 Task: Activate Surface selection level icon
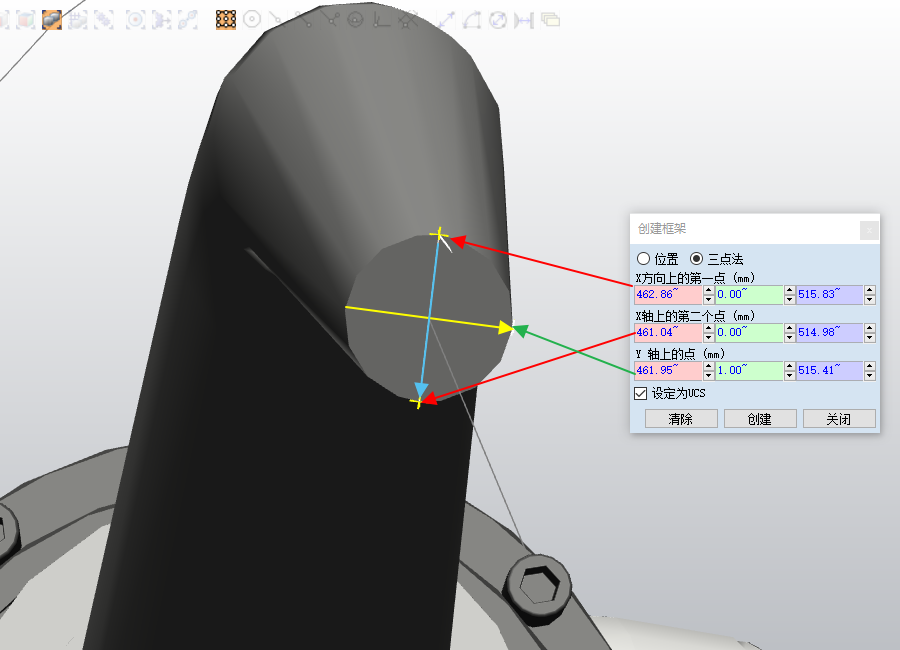pyautogui.click(x=26, y=20)
